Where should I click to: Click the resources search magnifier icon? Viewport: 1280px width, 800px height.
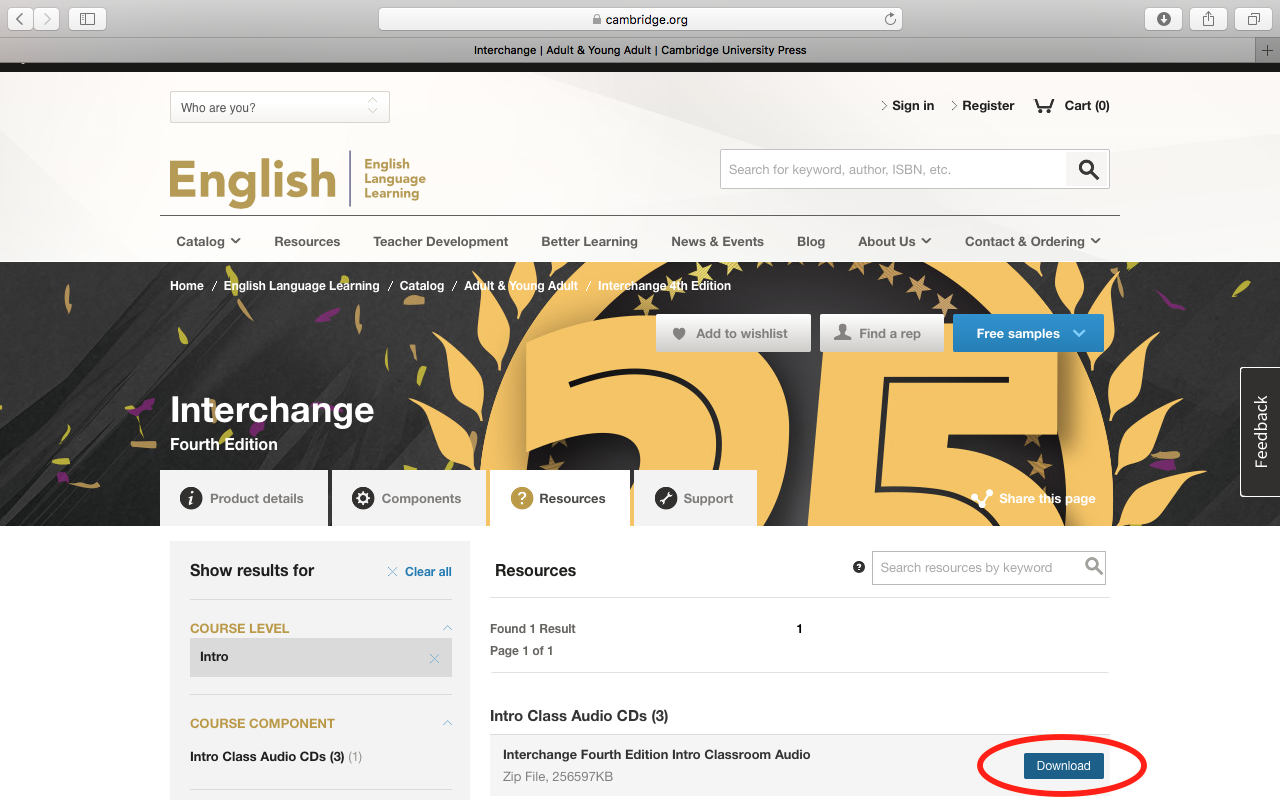1094,567
